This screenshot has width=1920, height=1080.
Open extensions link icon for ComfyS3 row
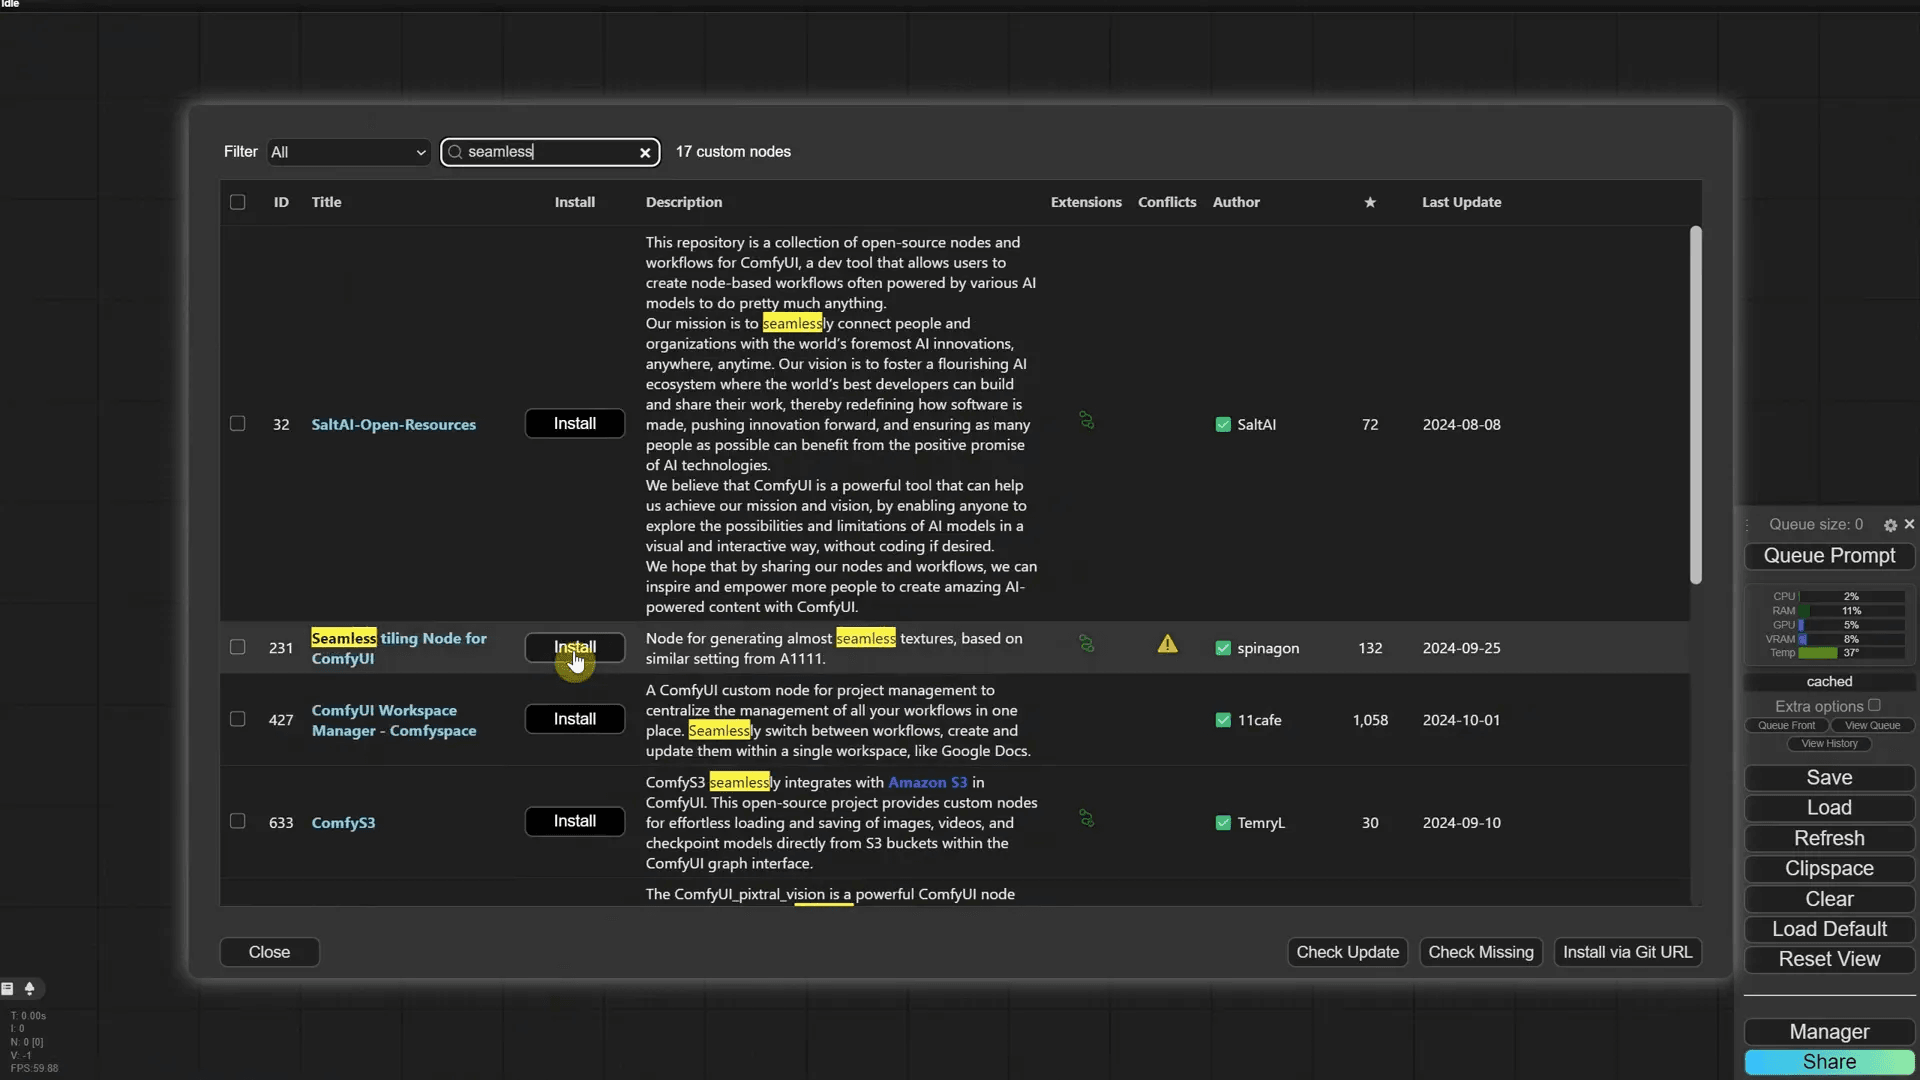[1086, 819]
